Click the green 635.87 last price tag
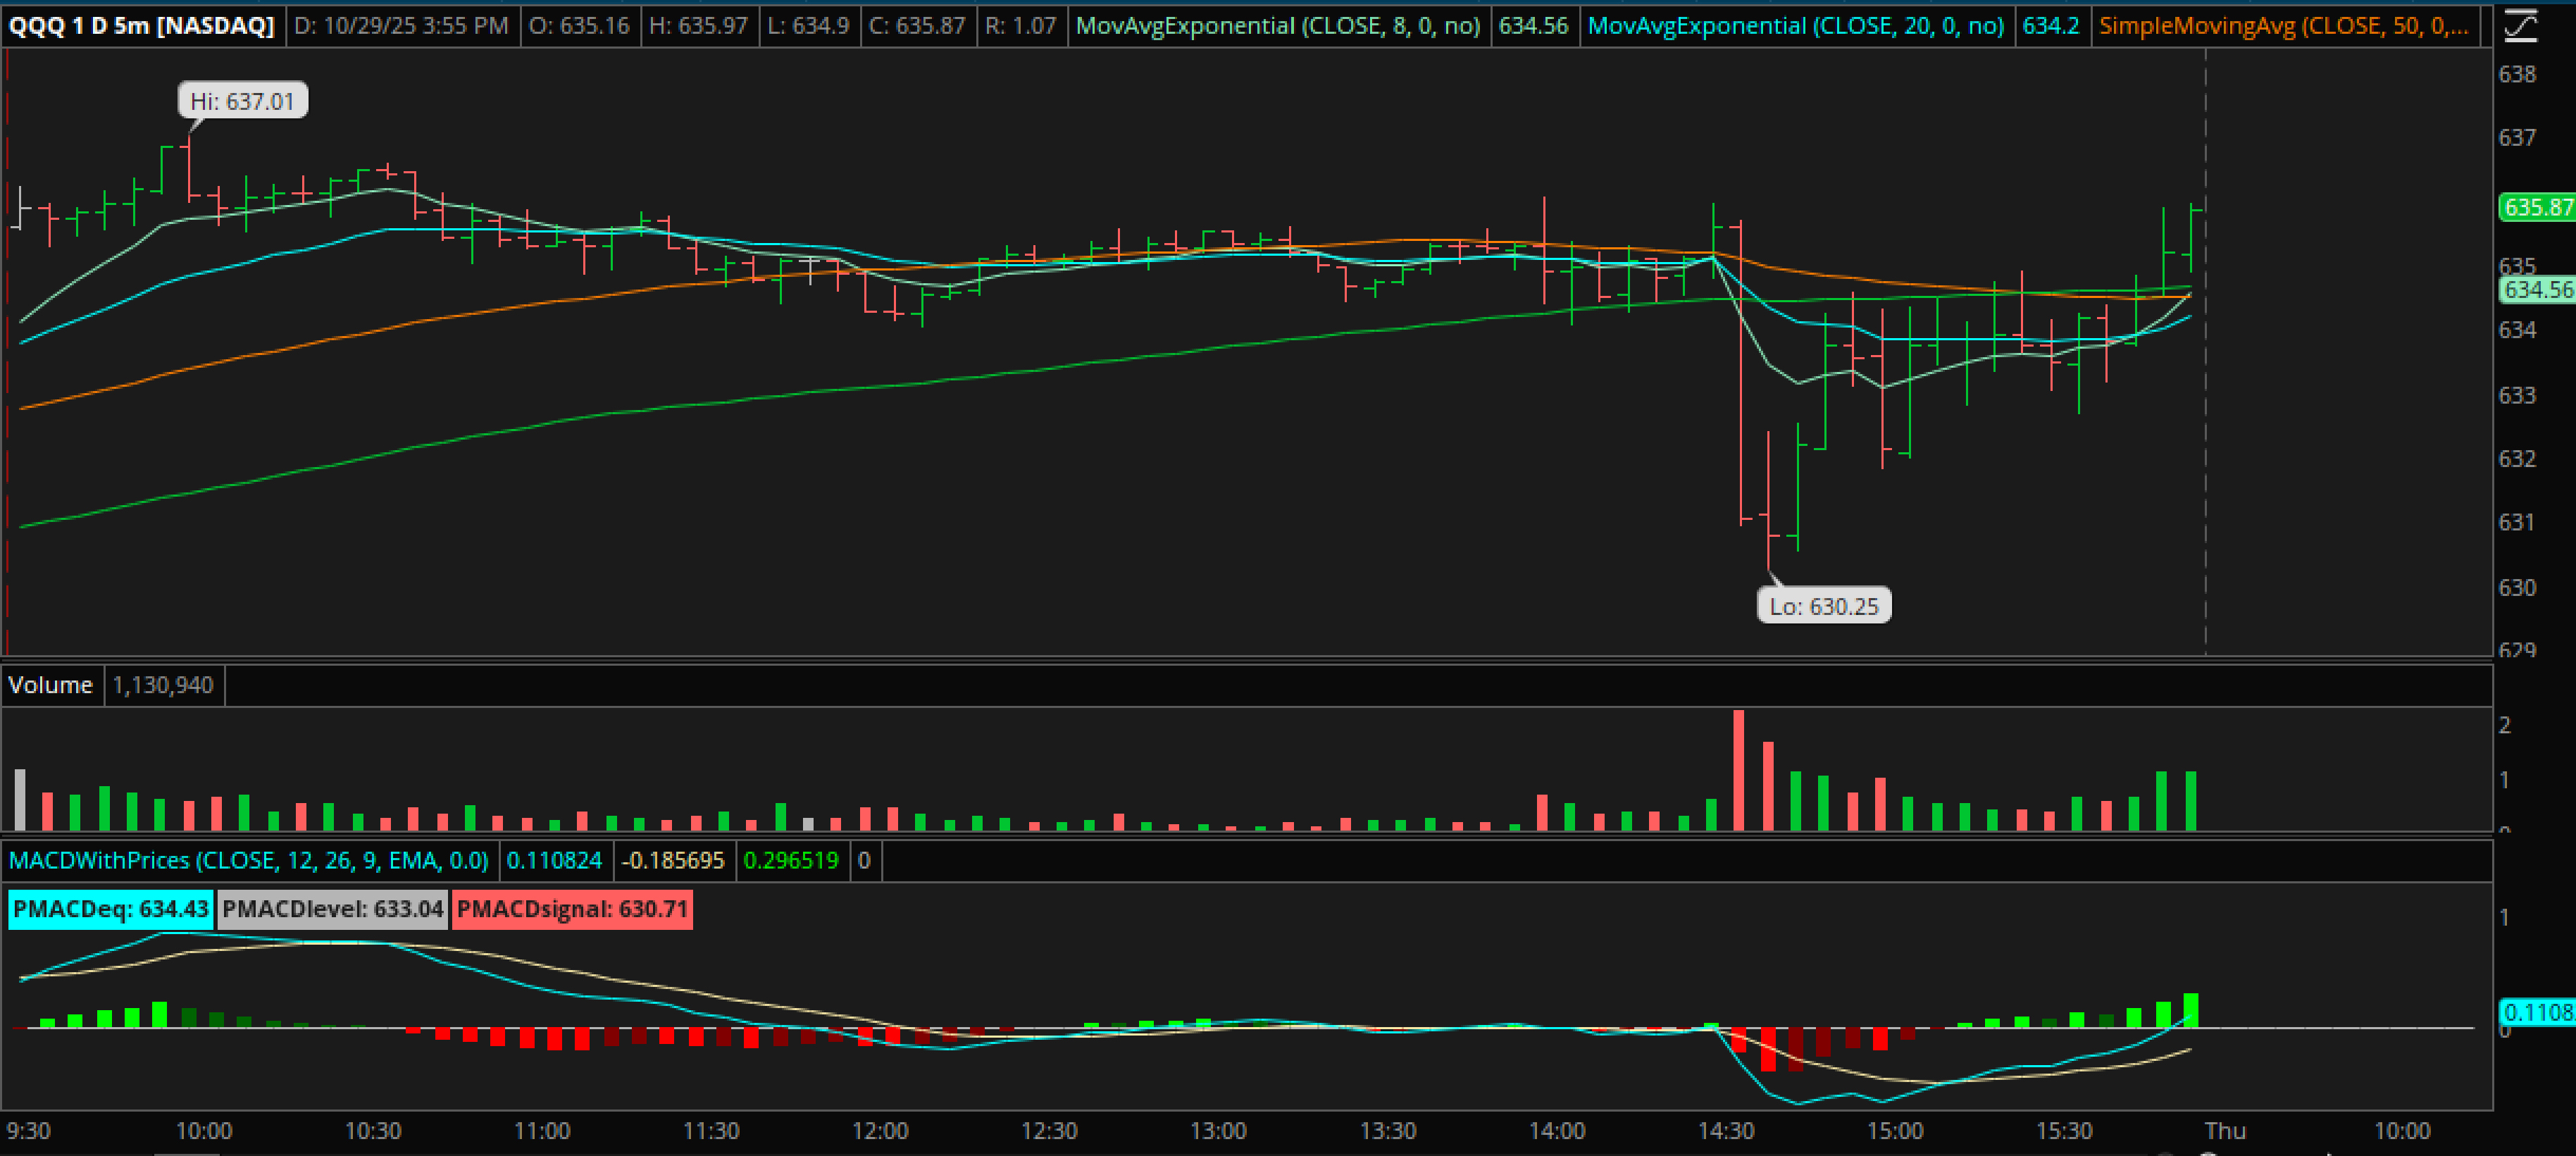Screen dimensions: 2576x1156 [x=2537, y=207]
